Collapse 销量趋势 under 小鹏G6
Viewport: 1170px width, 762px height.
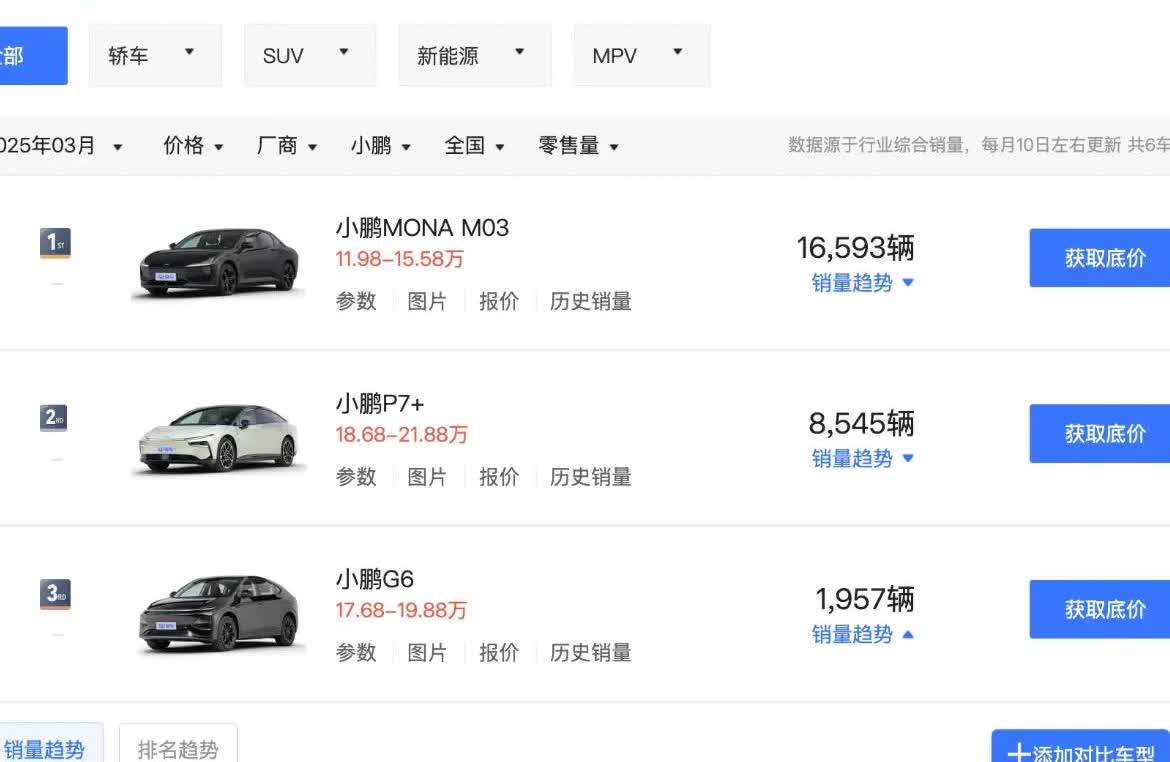click(x=863, y=635)
